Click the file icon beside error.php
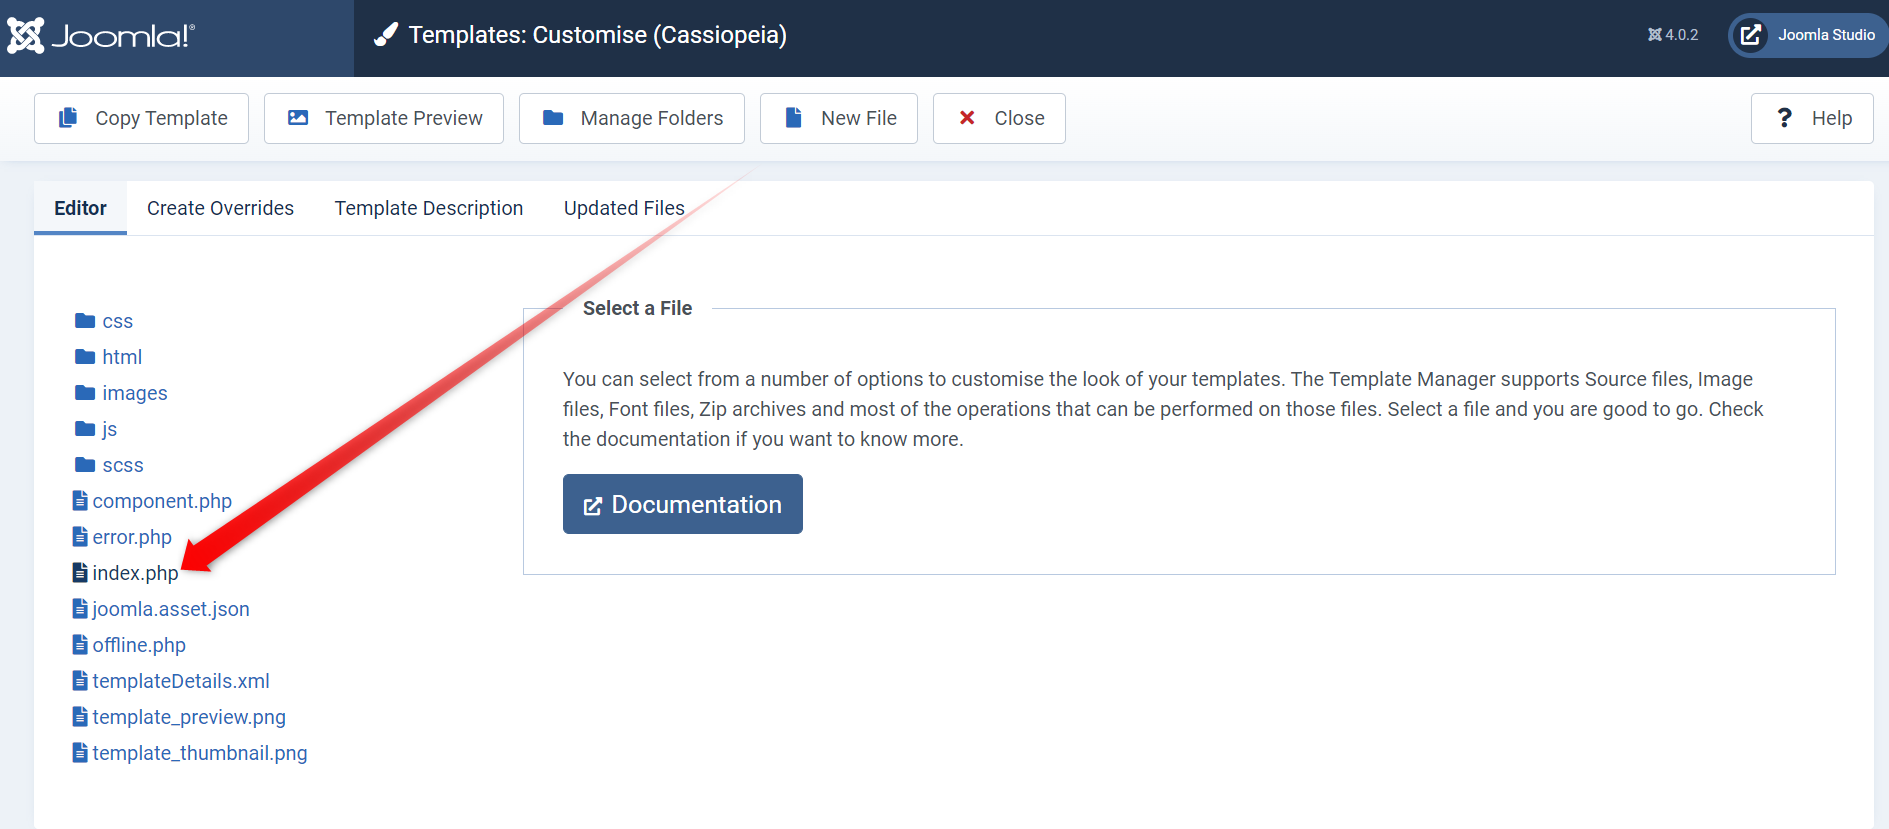The height and width of the screenshot is (829, 1889). pos(80,536)
